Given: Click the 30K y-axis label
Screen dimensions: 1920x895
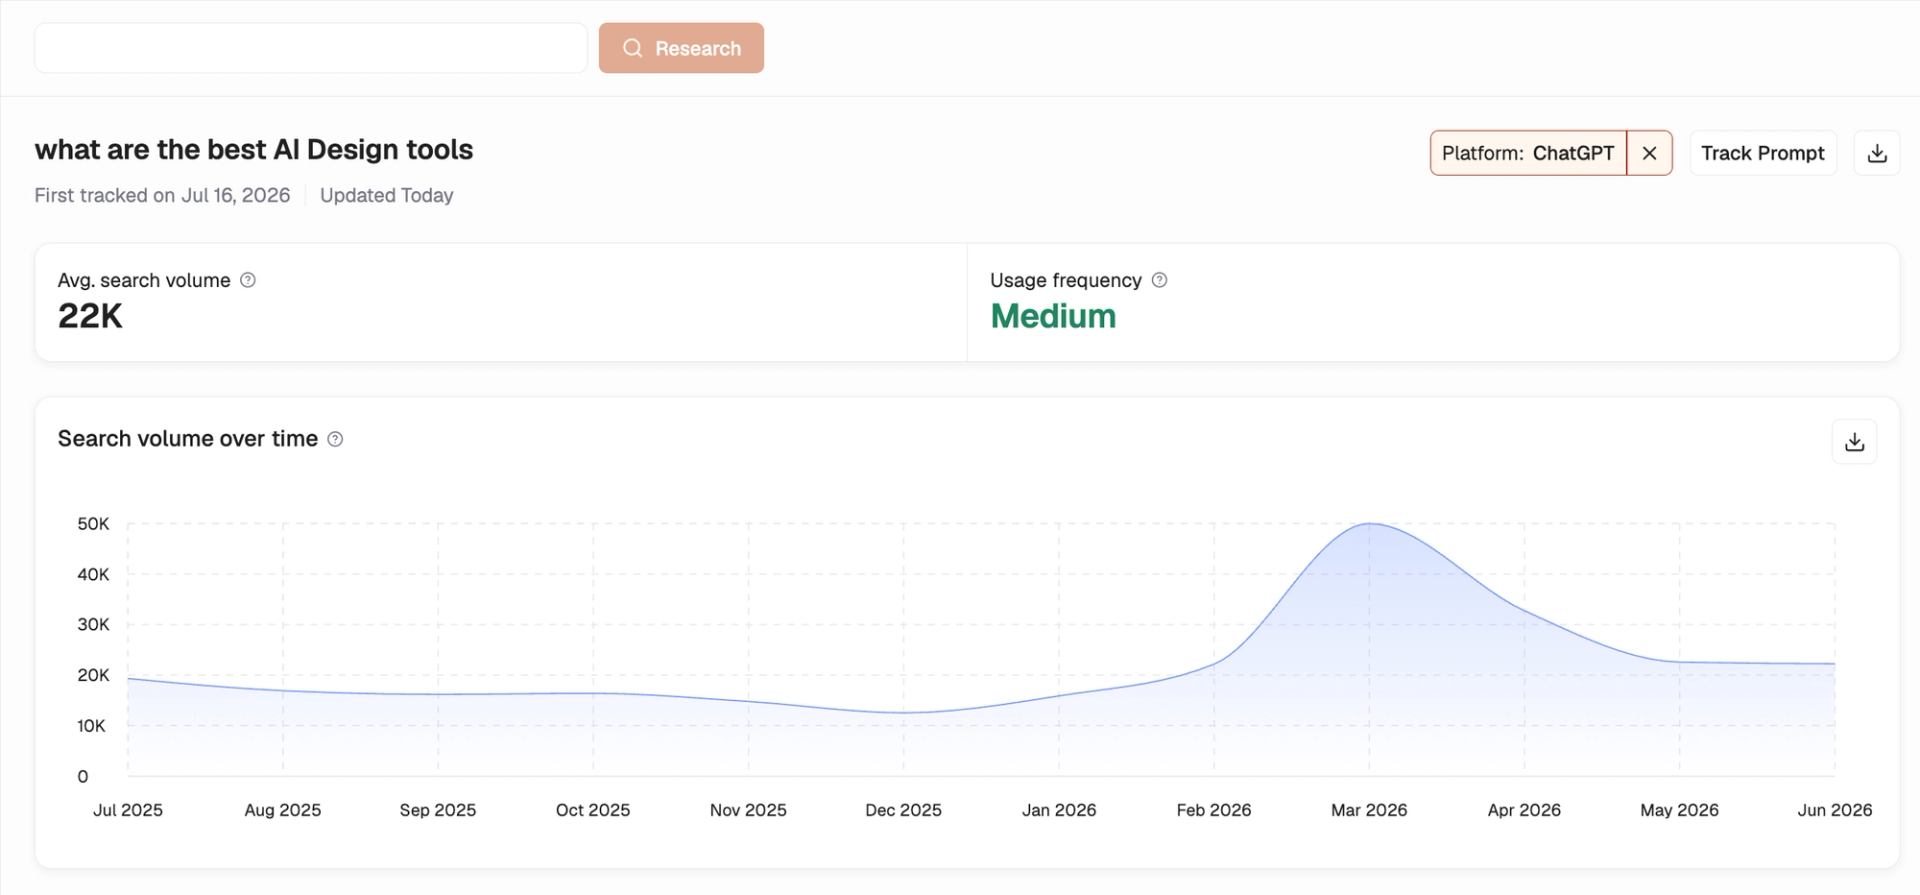Looking at the screenshot, I should coord(94,625).
